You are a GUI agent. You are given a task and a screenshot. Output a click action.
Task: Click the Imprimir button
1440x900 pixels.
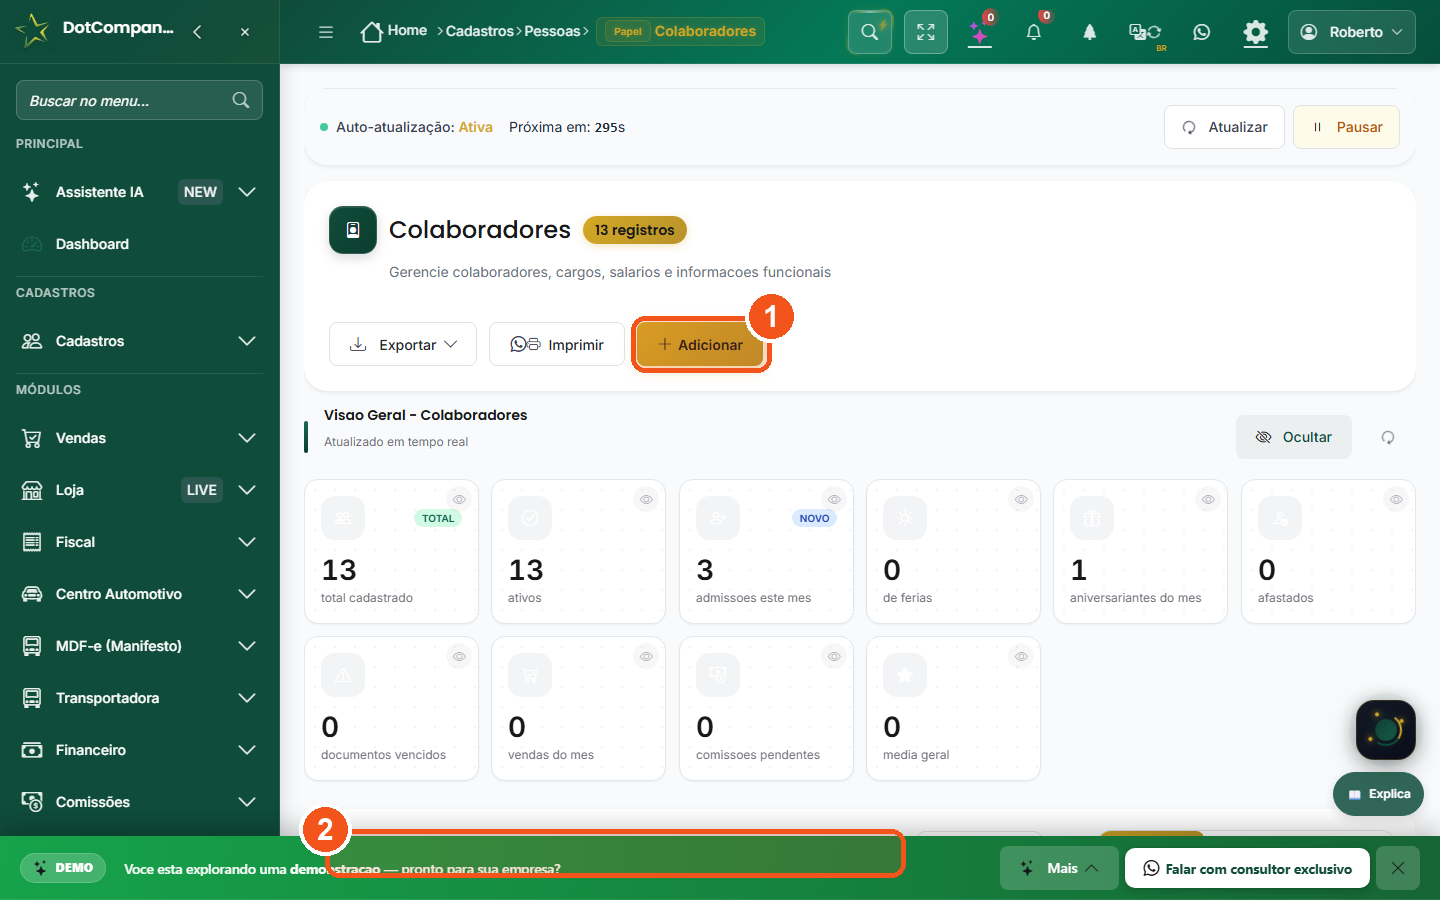click(x=557, y=344)
